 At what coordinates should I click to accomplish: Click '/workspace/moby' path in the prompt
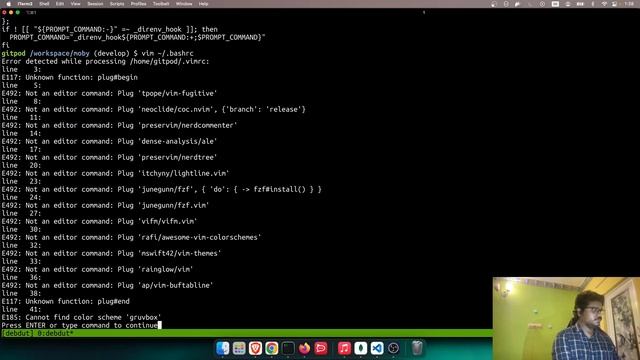pyautogui.click(x=60, y=53)
